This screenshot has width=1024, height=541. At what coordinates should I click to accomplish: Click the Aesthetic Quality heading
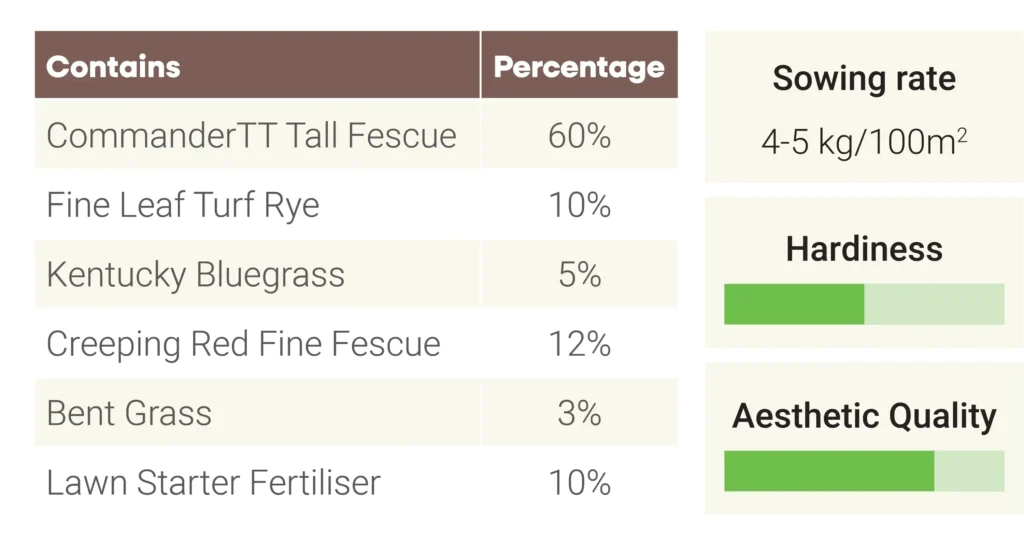[x=864, y=416]
